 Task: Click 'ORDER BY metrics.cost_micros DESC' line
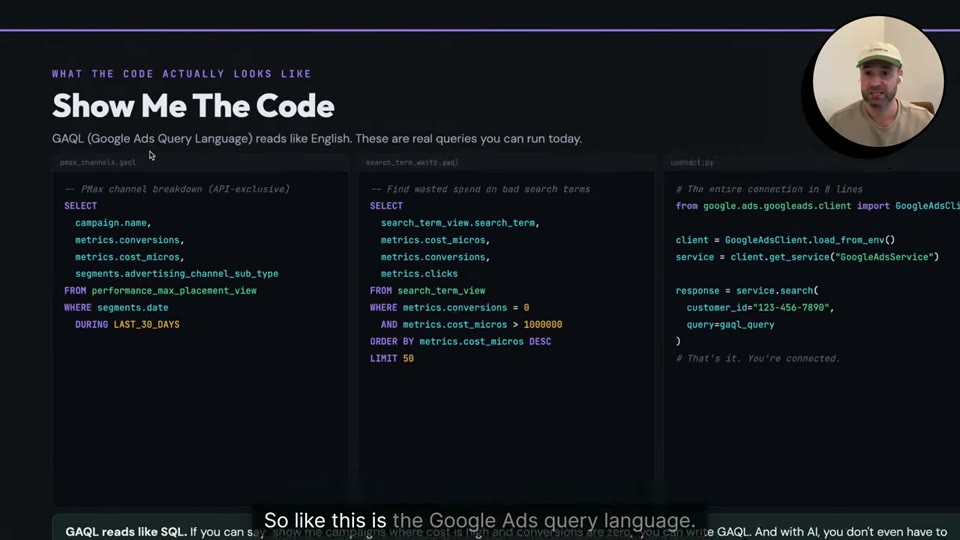[460, 342]
